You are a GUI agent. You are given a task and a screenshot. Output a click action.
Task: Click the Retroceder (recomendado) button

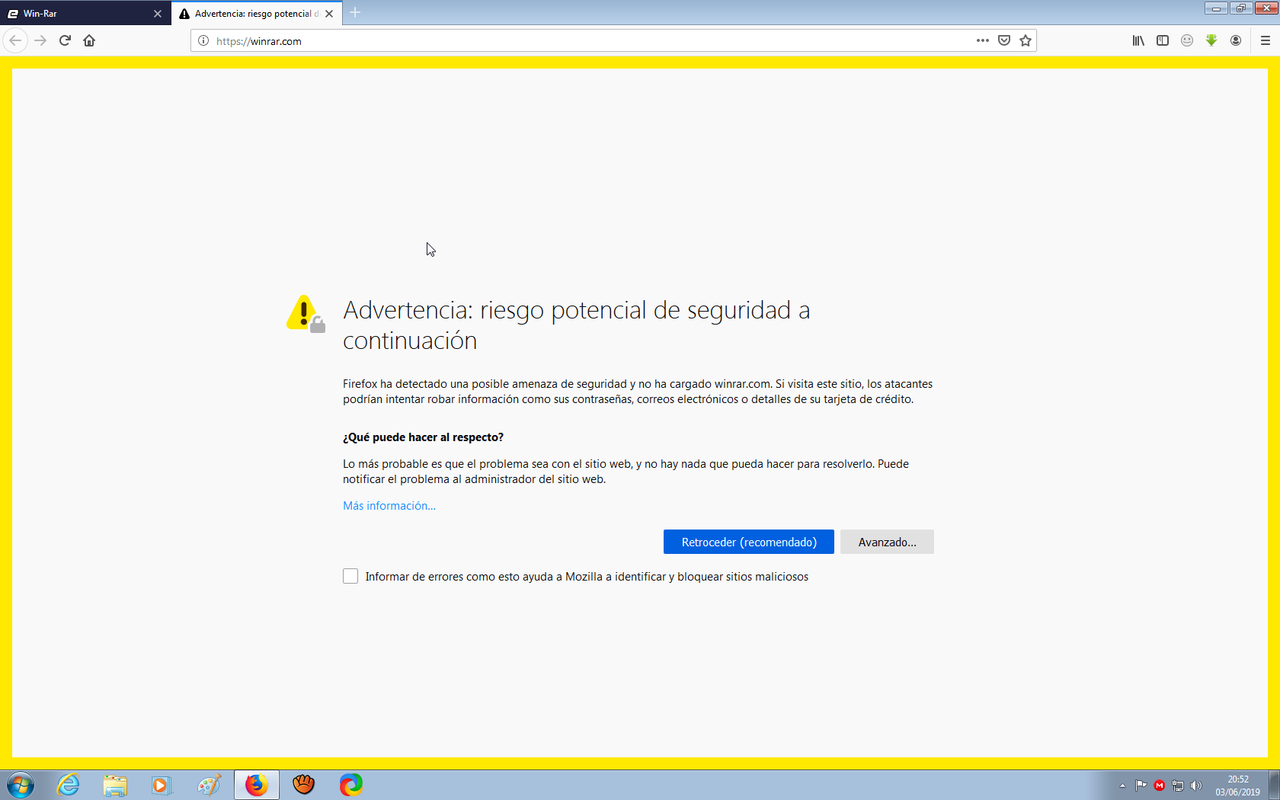[749, 542]
